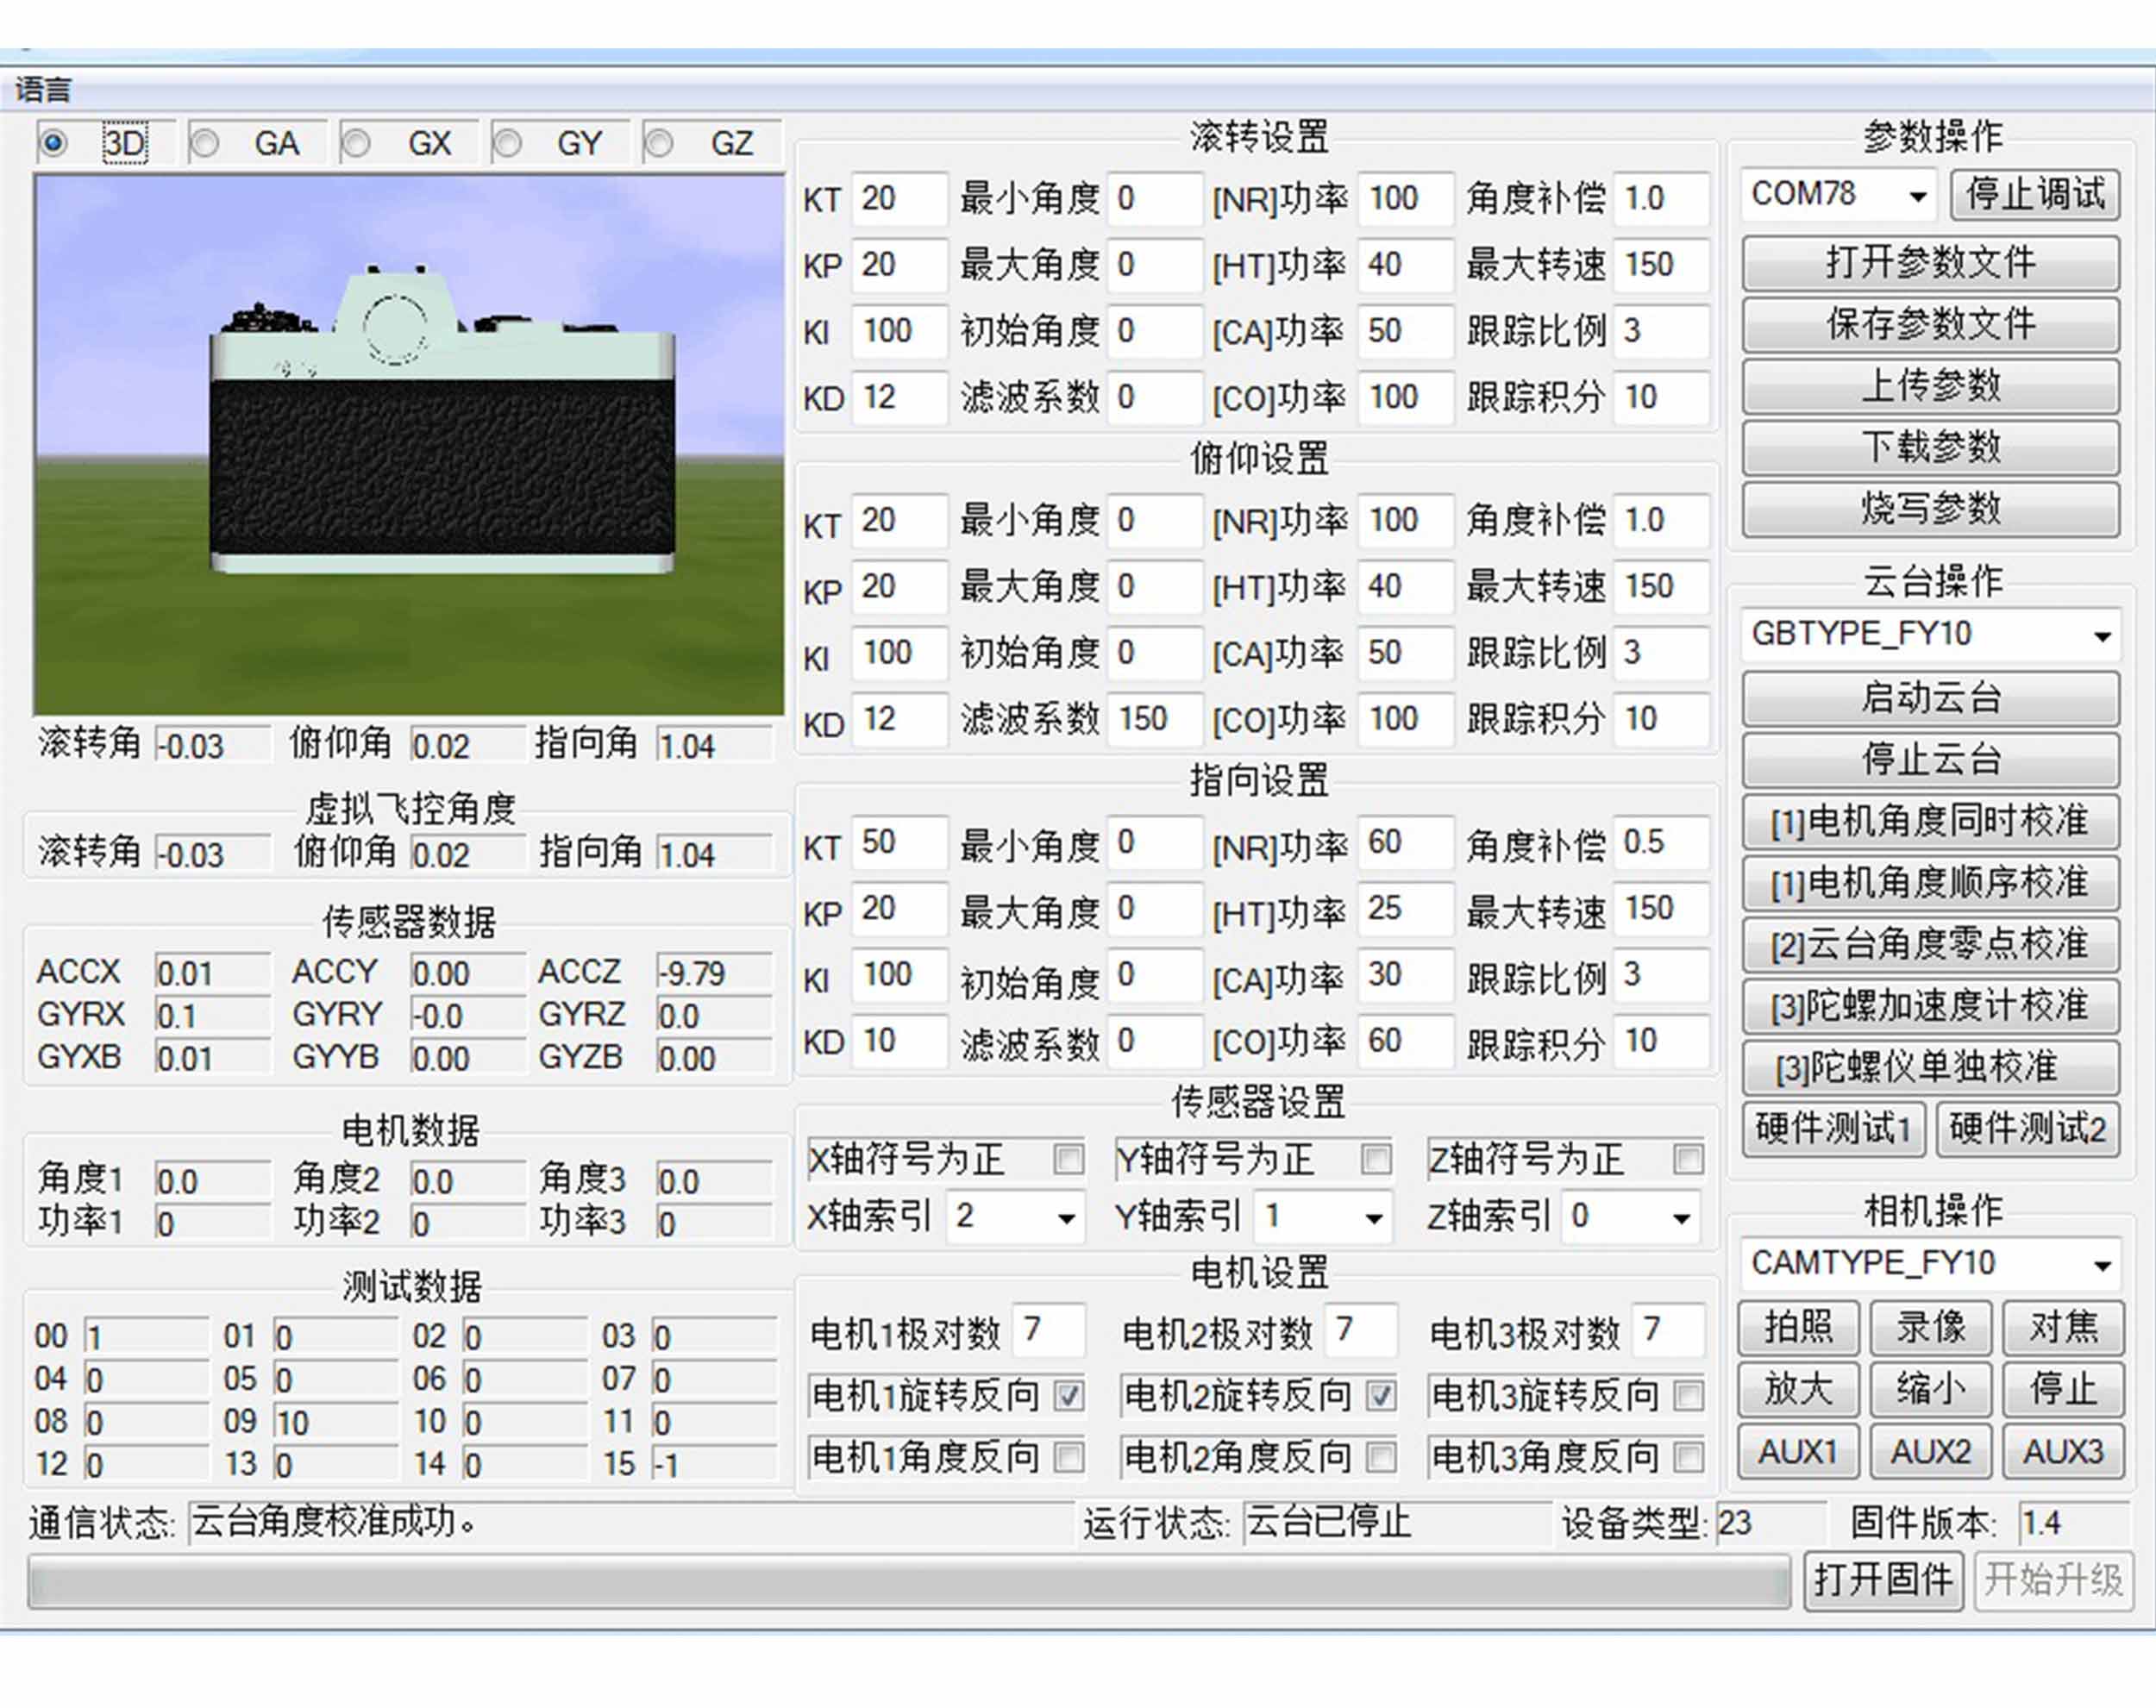Select the GX view radio button
Image resolution: width=2156 pixels, height=1708 pixels.
pos(356,144)
